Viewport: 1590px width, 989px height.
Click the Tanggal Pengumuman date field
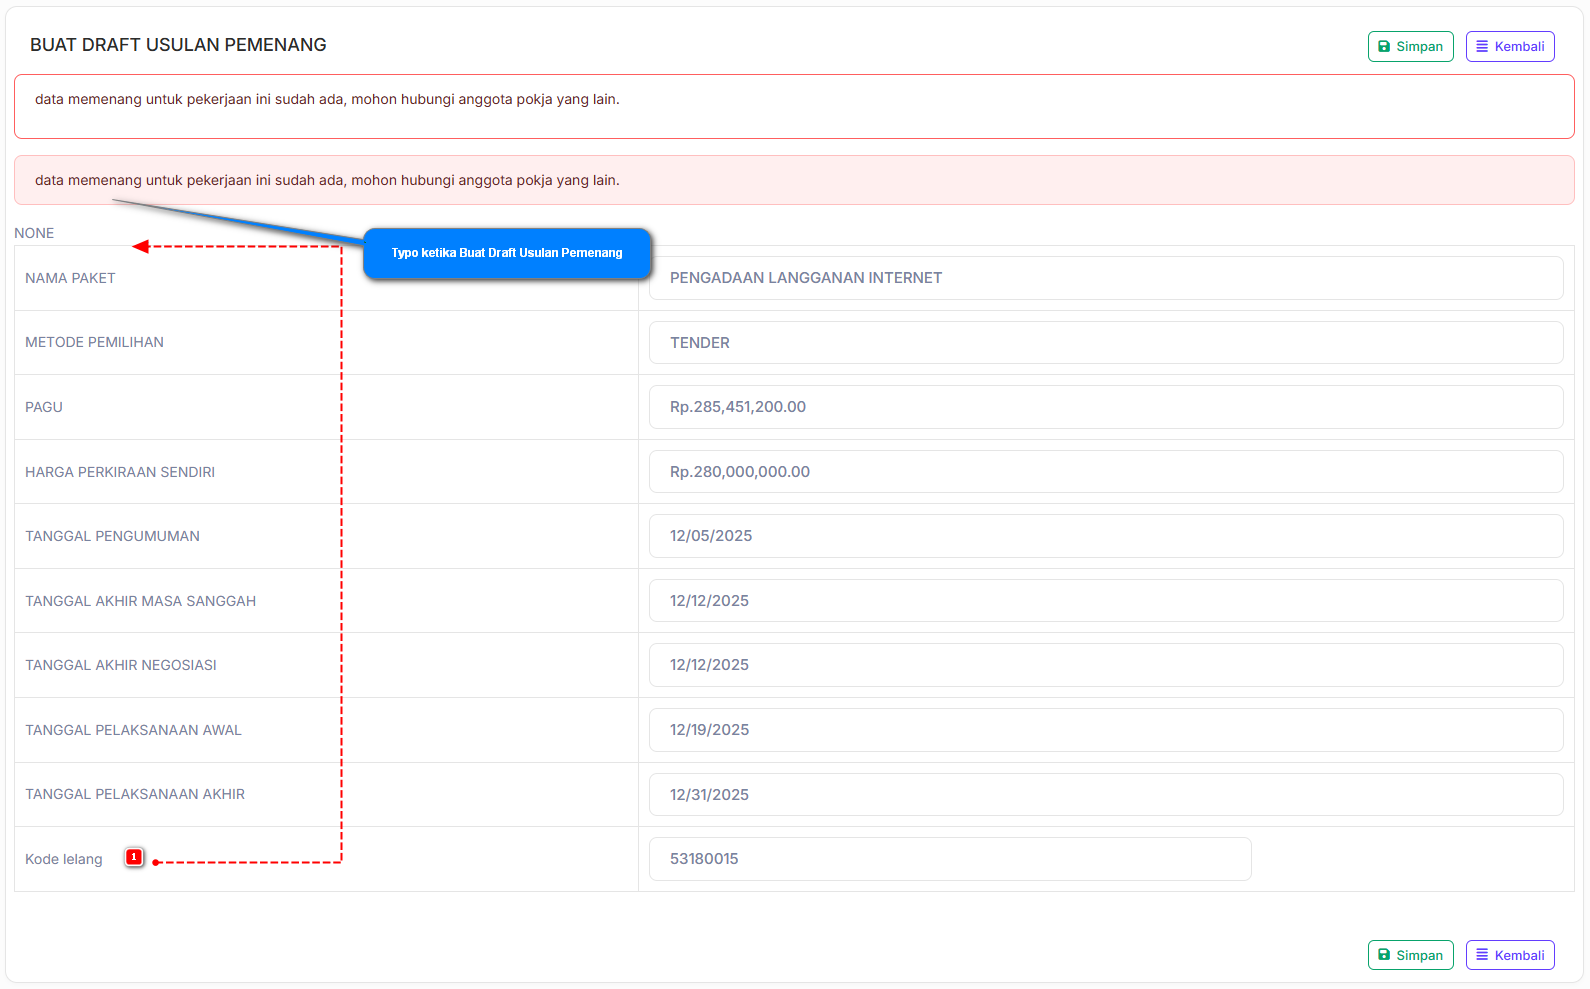click(1105, 536)
